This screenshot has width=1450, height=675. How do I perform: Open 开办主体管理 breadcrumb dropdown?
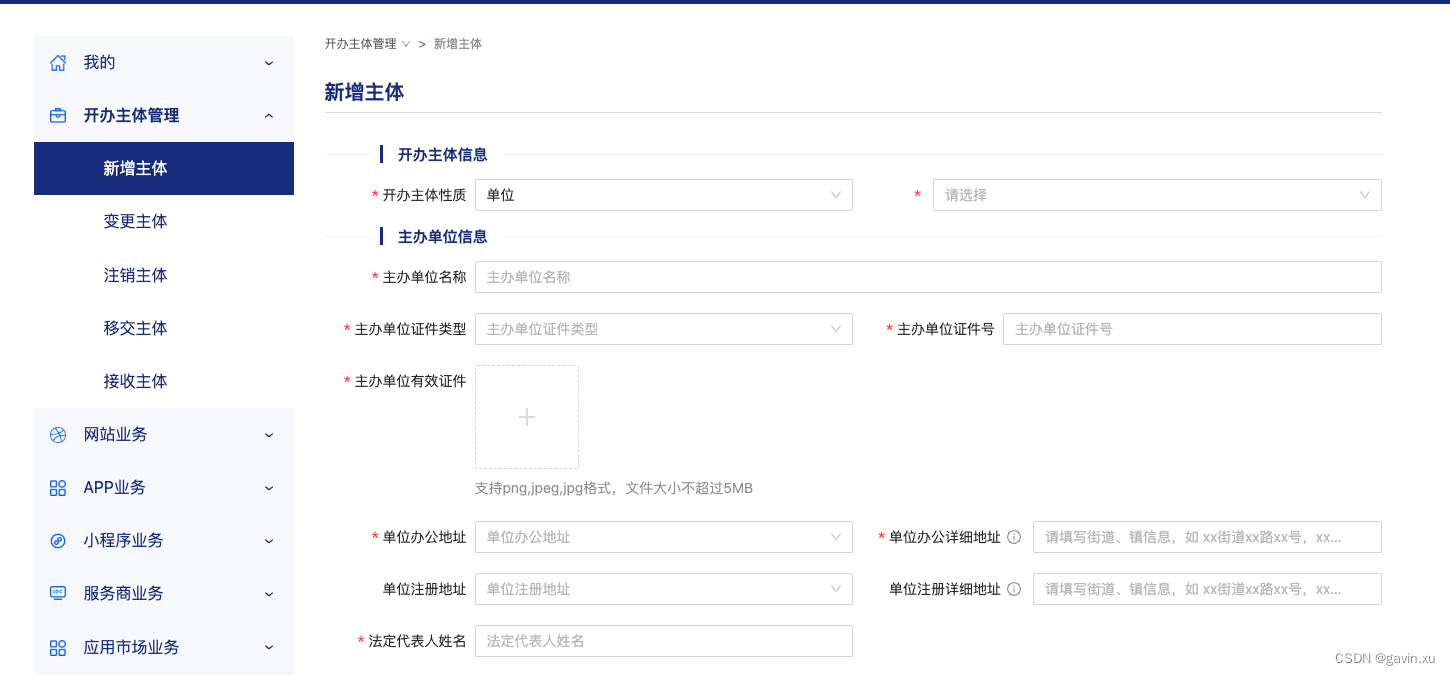[367, 44]
